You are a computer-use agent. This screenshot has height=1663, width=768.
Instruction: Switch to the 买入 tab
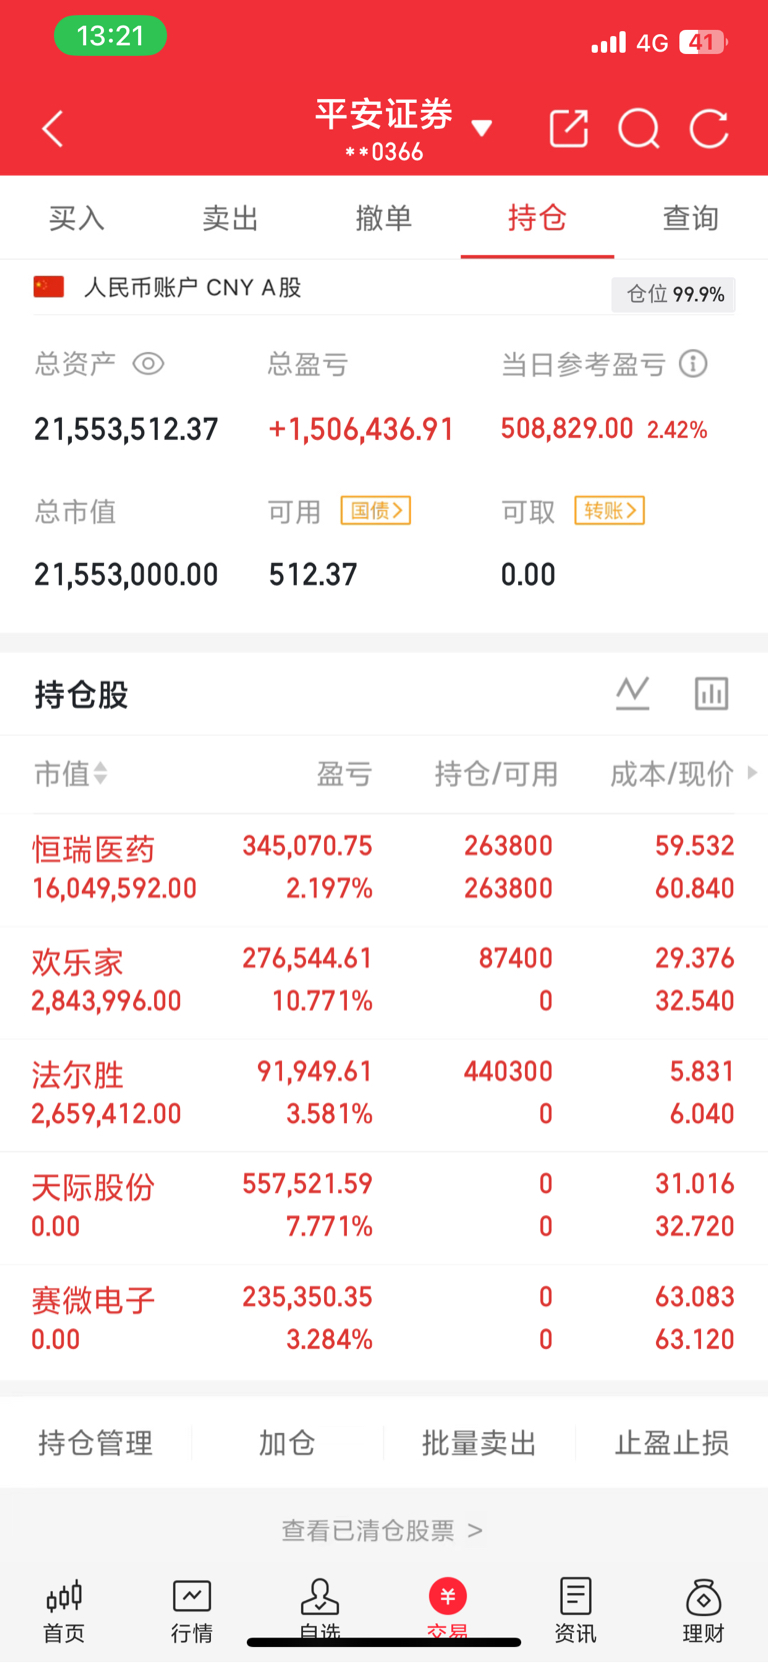[76, 218]
